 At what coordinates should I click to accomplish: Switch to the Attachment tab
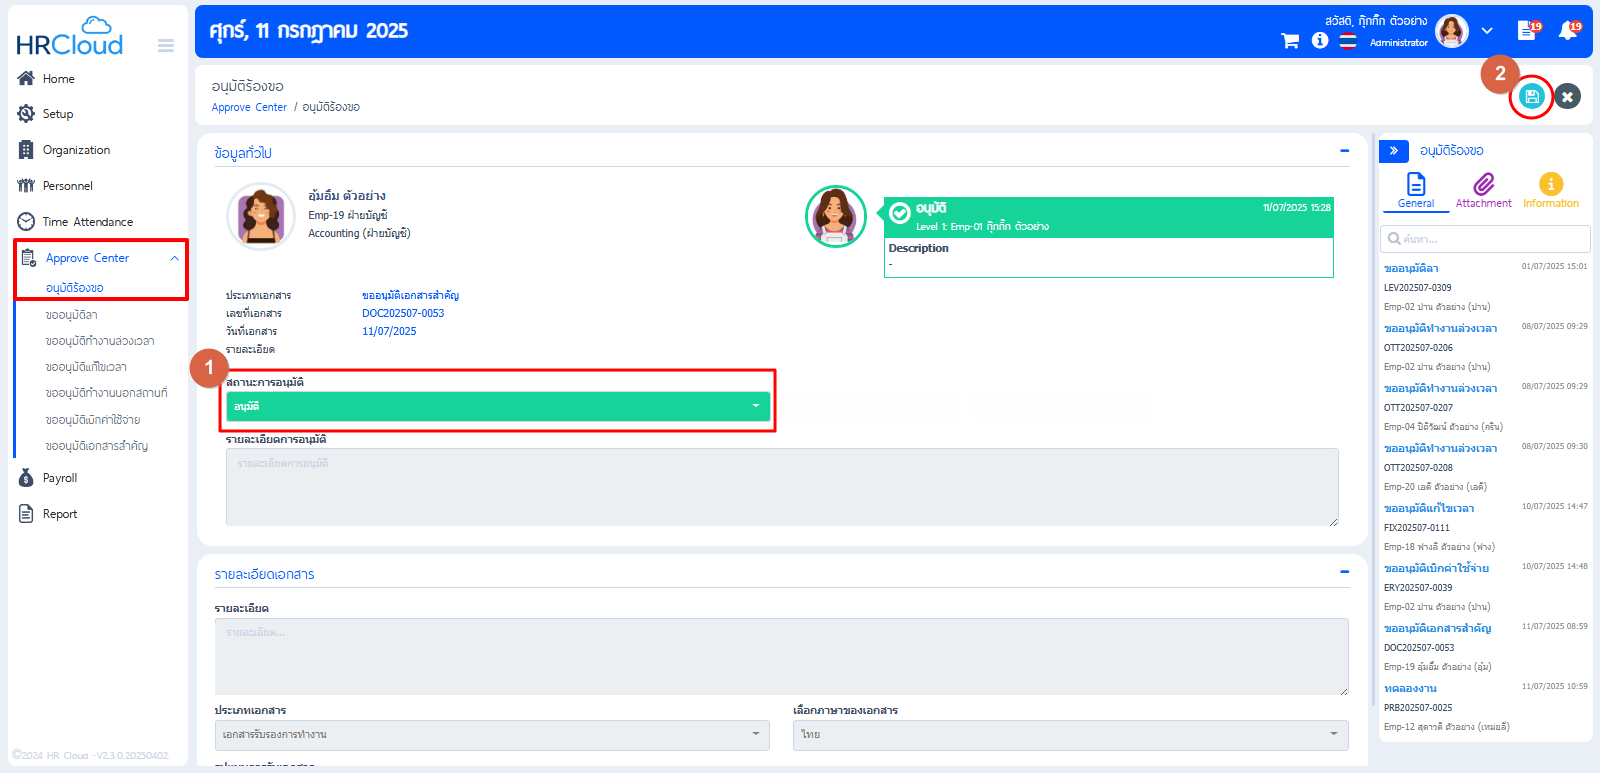tap(1483, 189)
